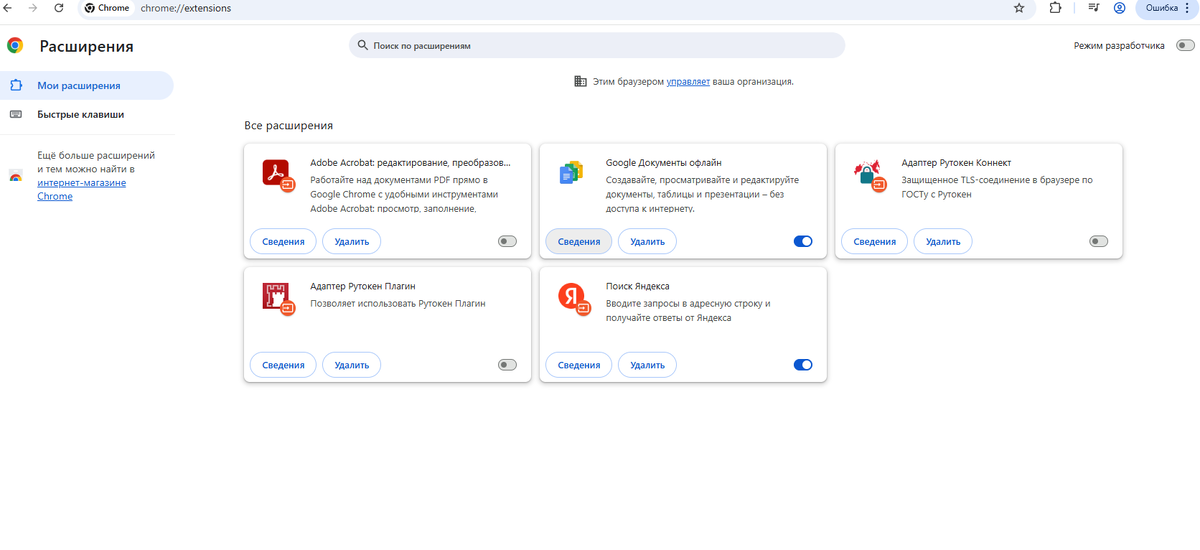Click the Adobe Acrobat extension icon
This screenshot has height=550, width=1200.
click(x=277, y=174)
